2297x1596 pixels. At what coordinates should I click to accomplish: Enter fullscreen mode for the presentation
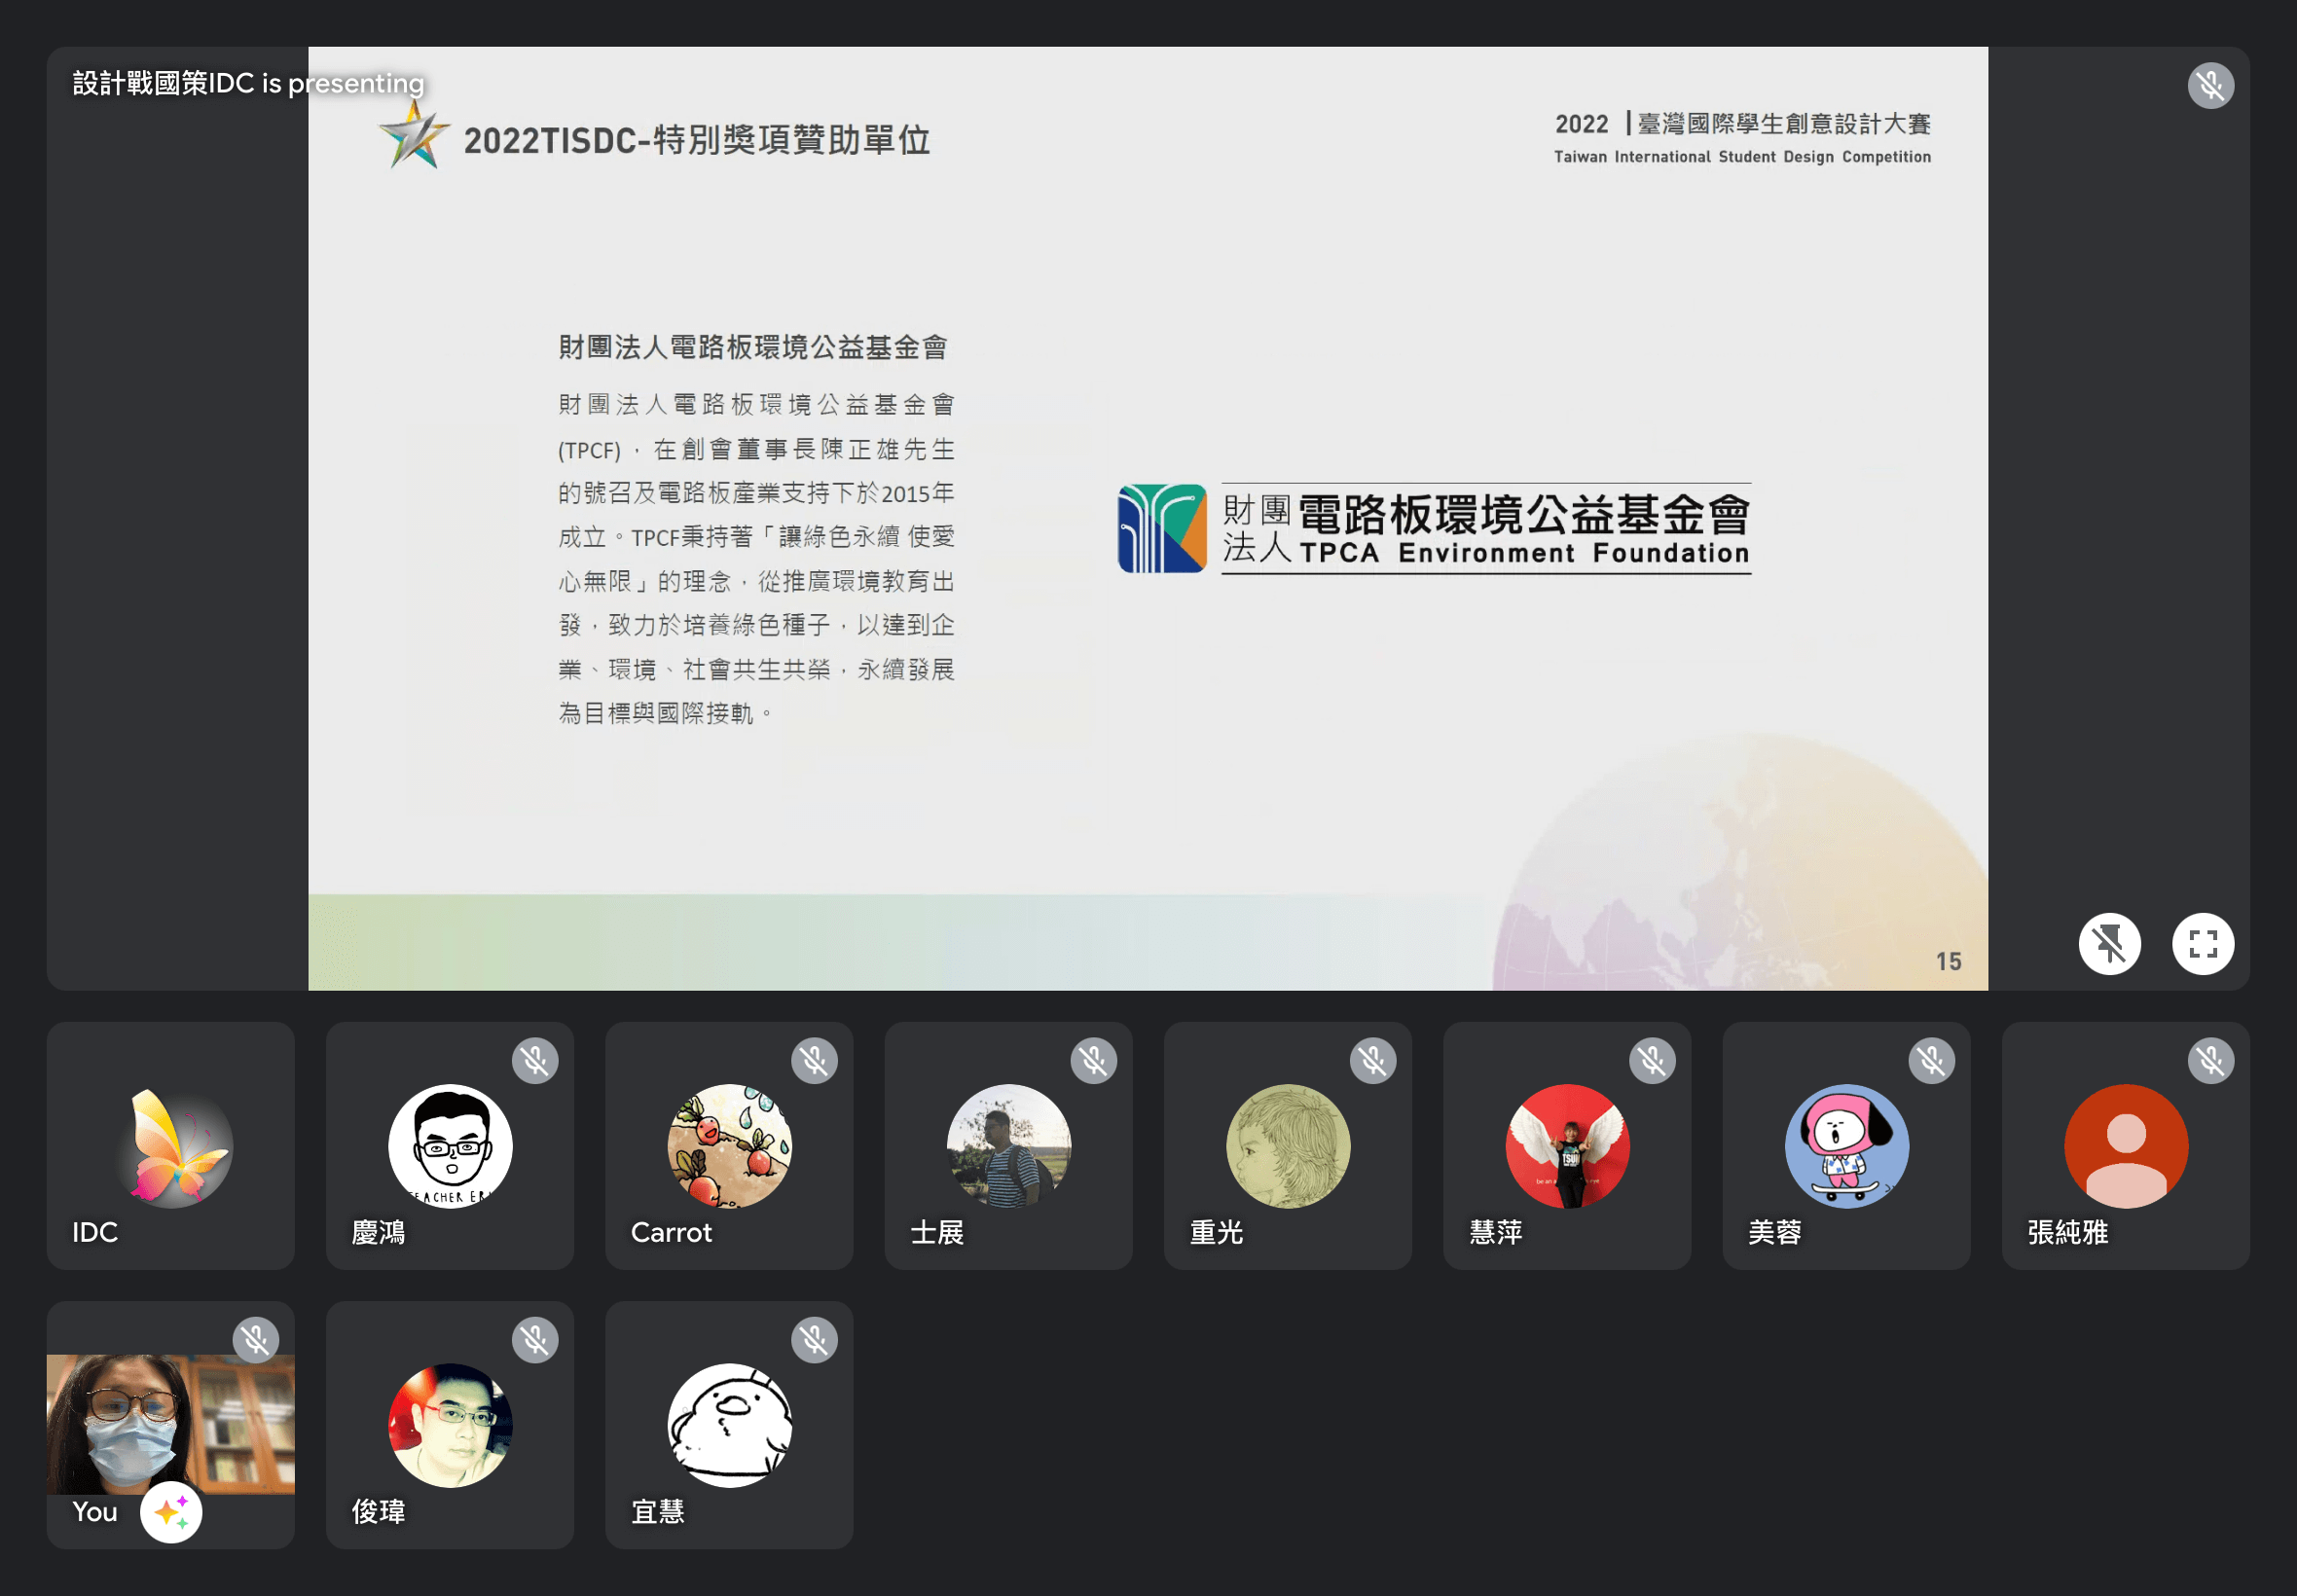[2204, 943]
